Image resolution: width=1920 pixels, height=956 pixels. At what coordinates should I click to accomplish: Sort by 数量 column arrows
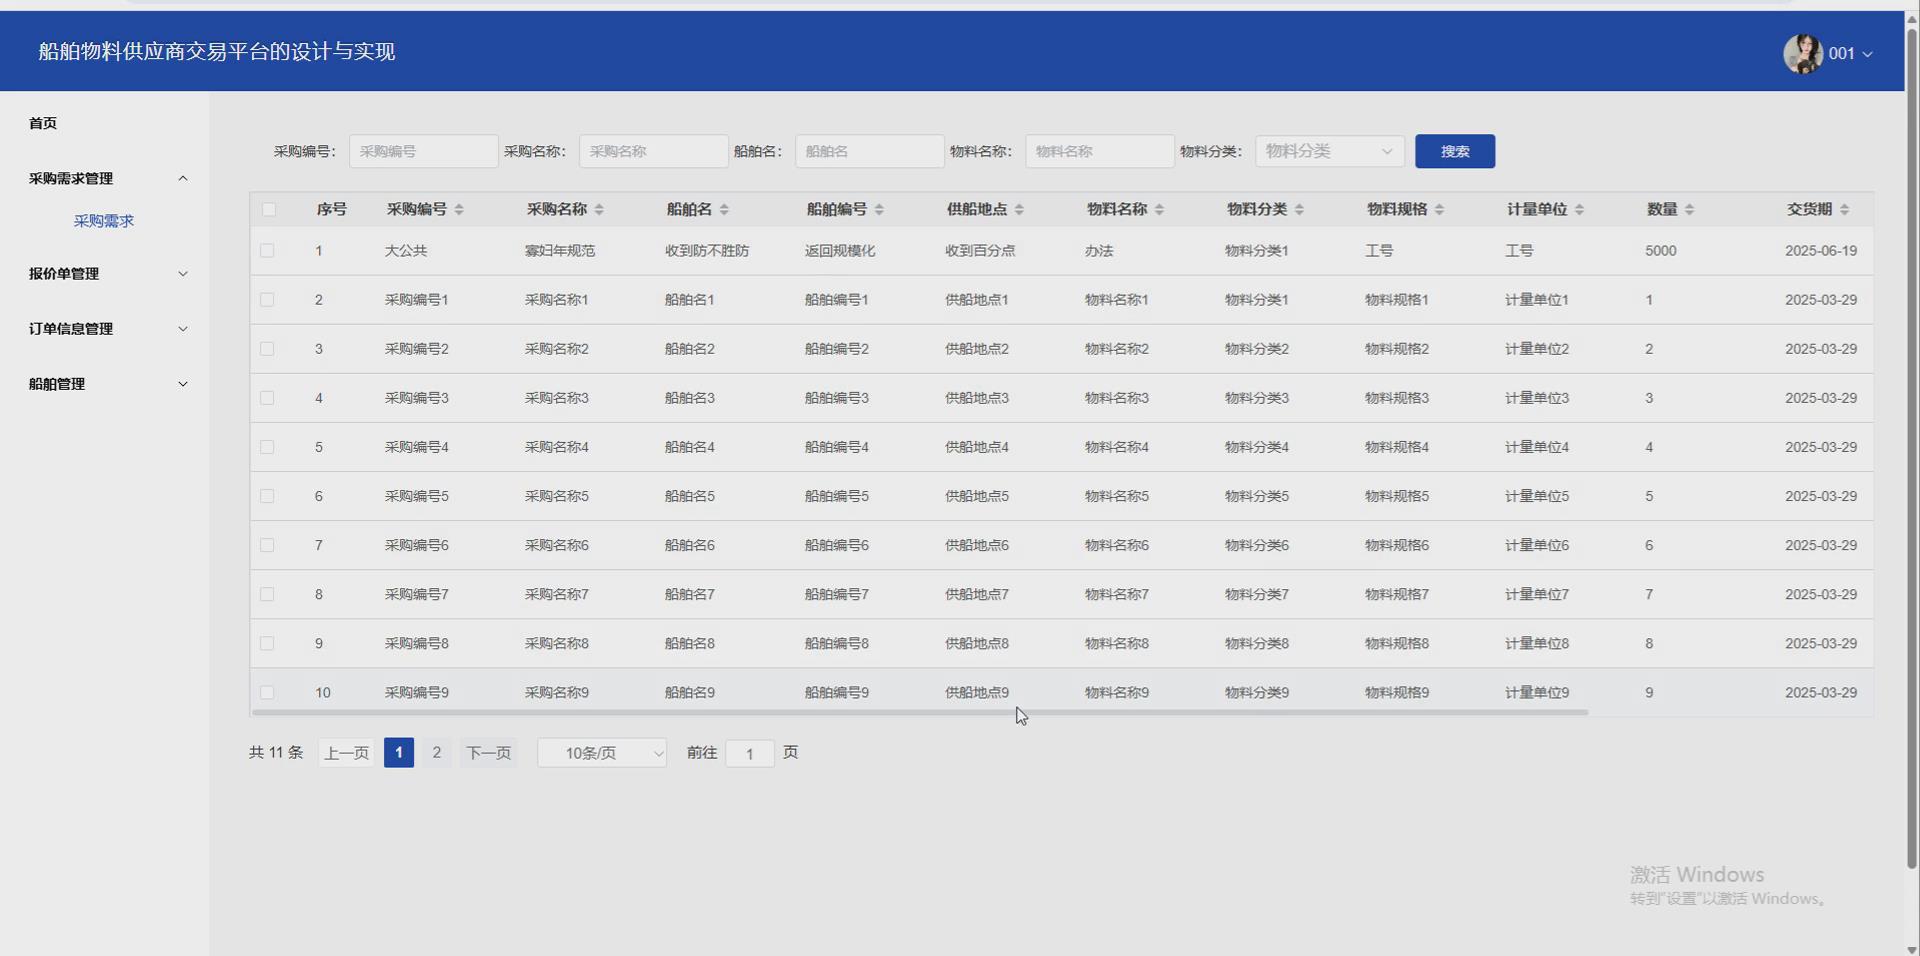pyautogui.click(x=1689, y=209)
